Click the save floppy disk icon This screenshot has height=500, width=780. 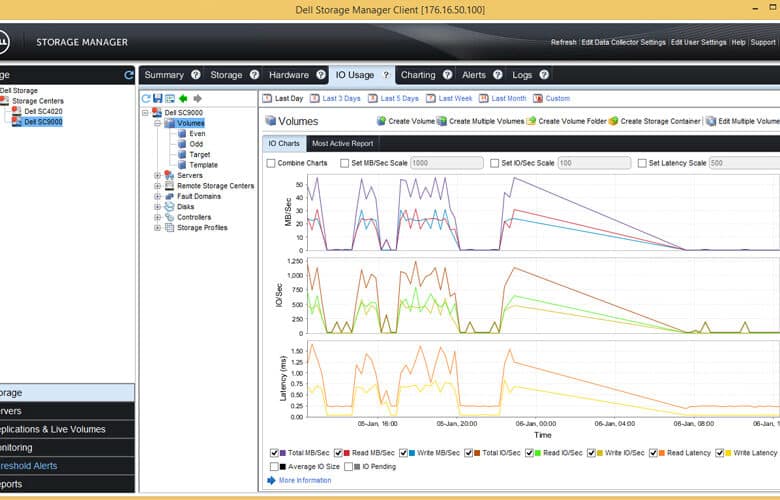click(158, 99)
